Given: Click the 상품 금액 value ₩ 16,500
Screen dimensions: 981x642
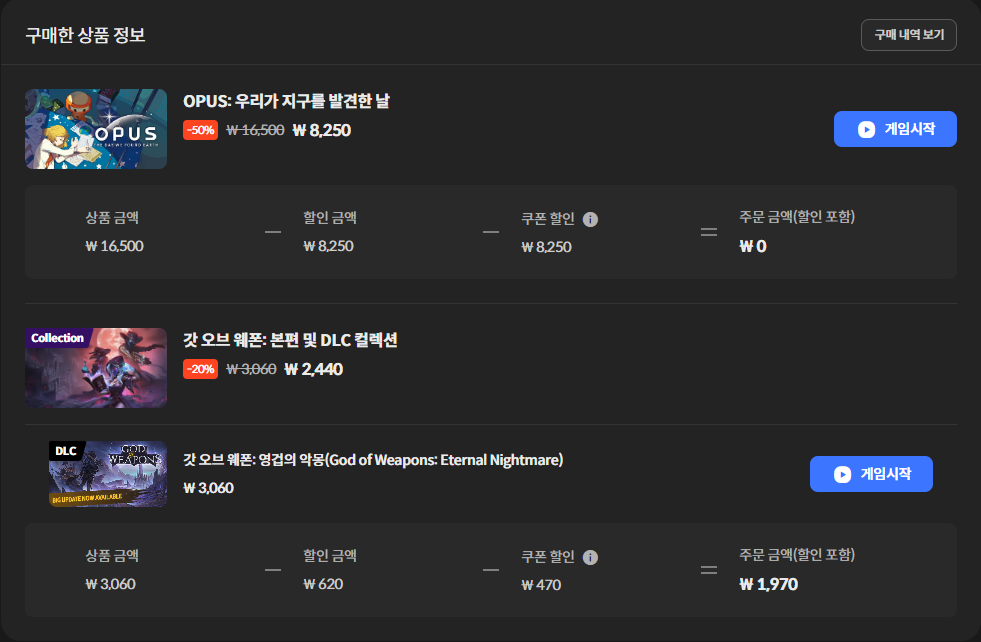Looking at the screenshot, I should 114,246.
